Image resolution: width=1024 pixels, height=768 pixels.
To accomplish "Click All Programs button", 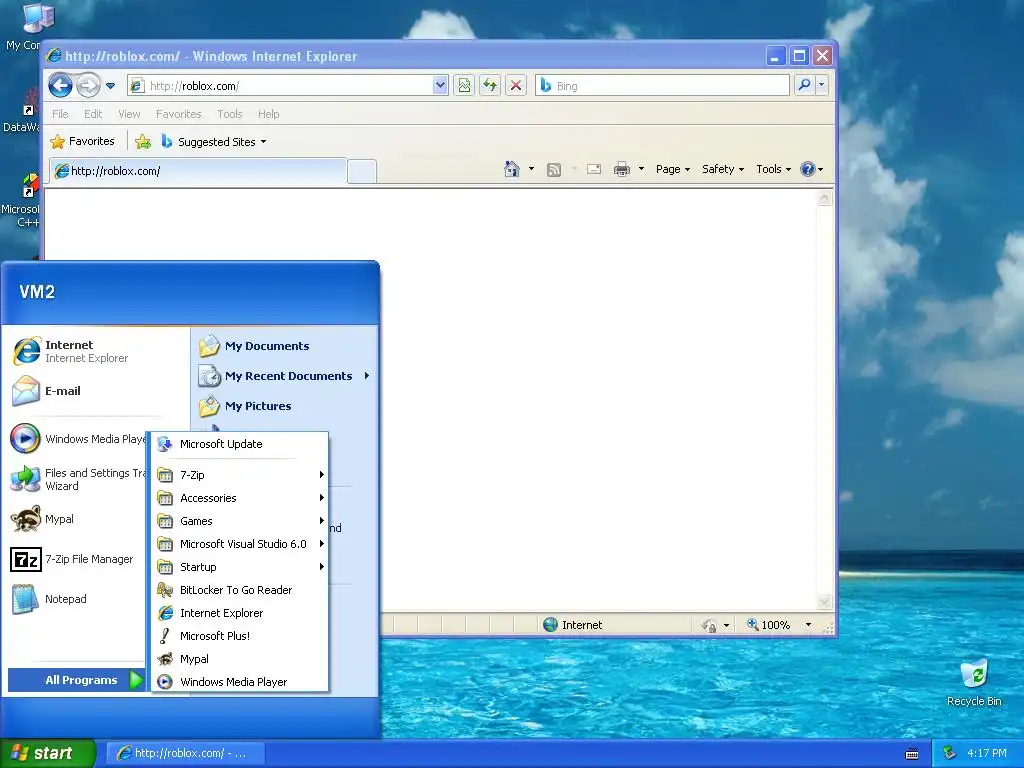I will (76, 680).
